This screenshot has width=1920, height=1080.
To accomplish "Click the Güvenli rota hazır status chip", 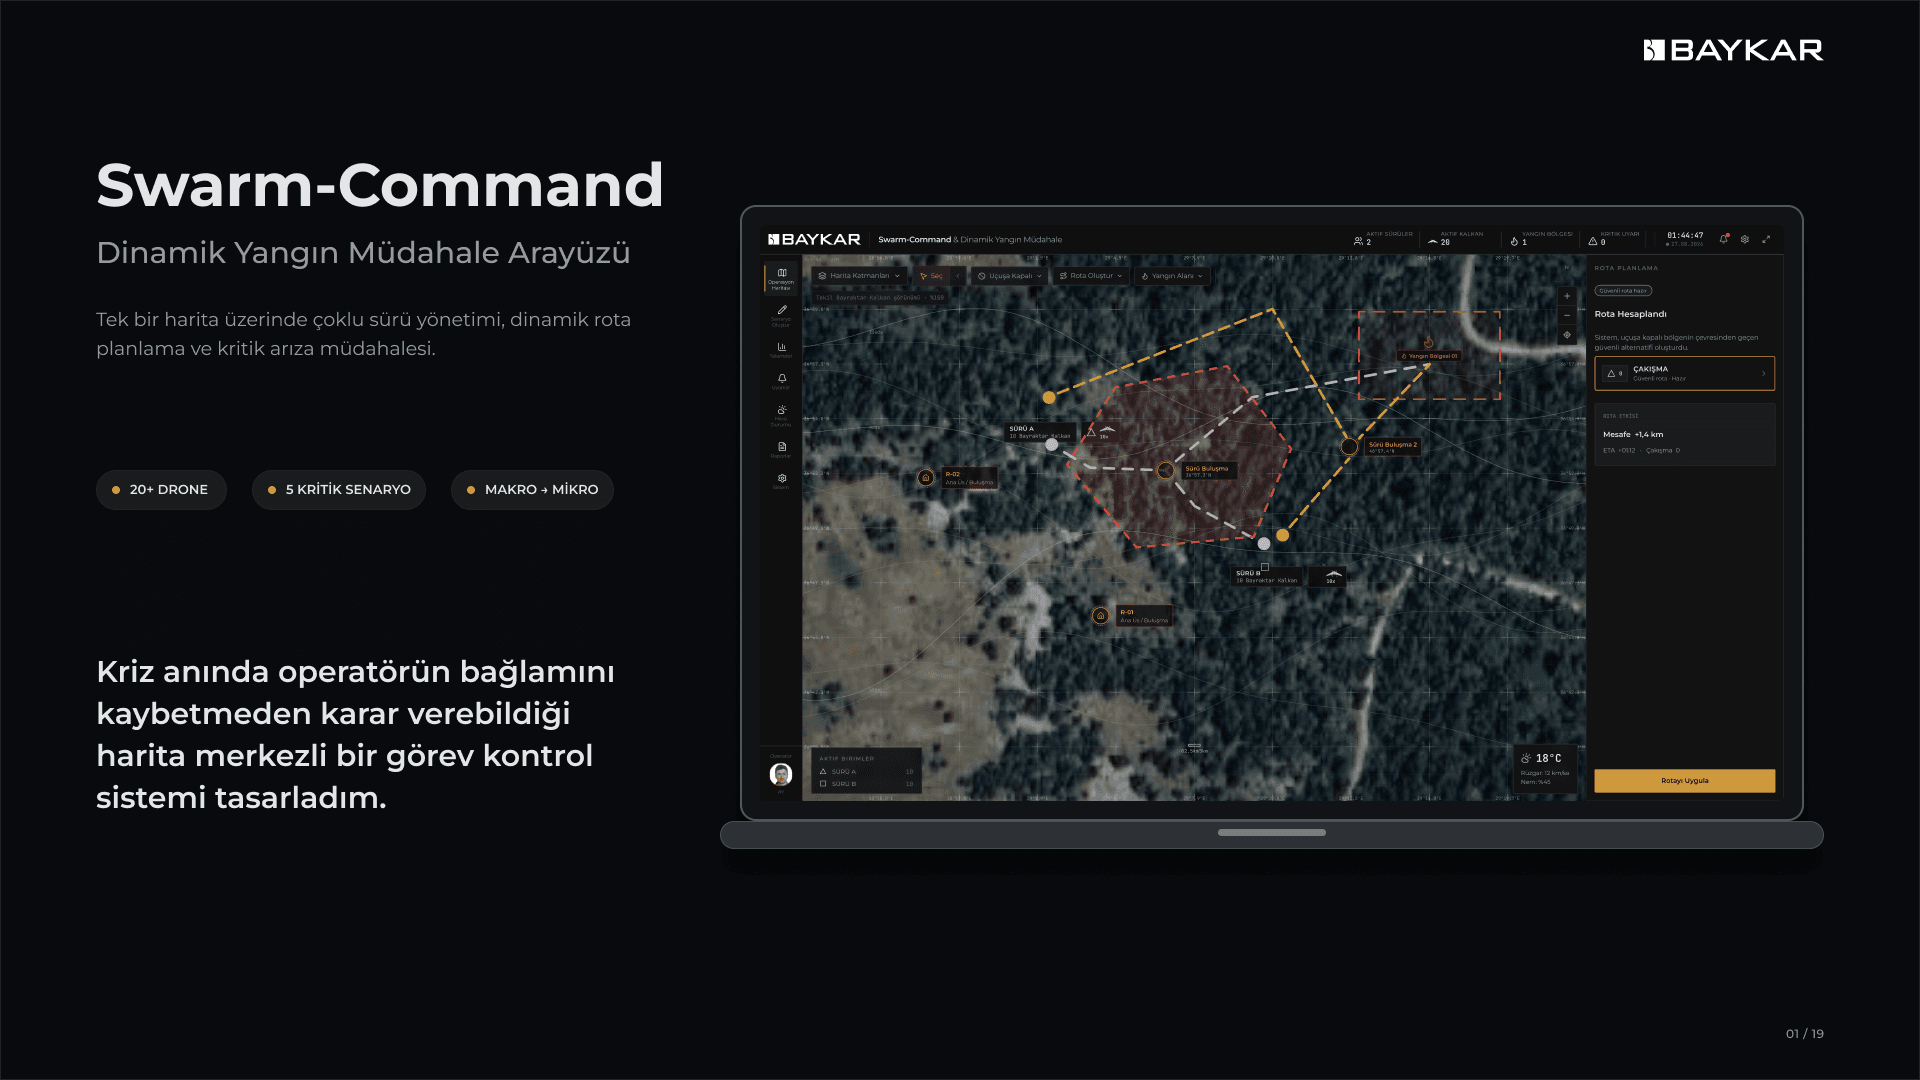I will click(1623, 291).
